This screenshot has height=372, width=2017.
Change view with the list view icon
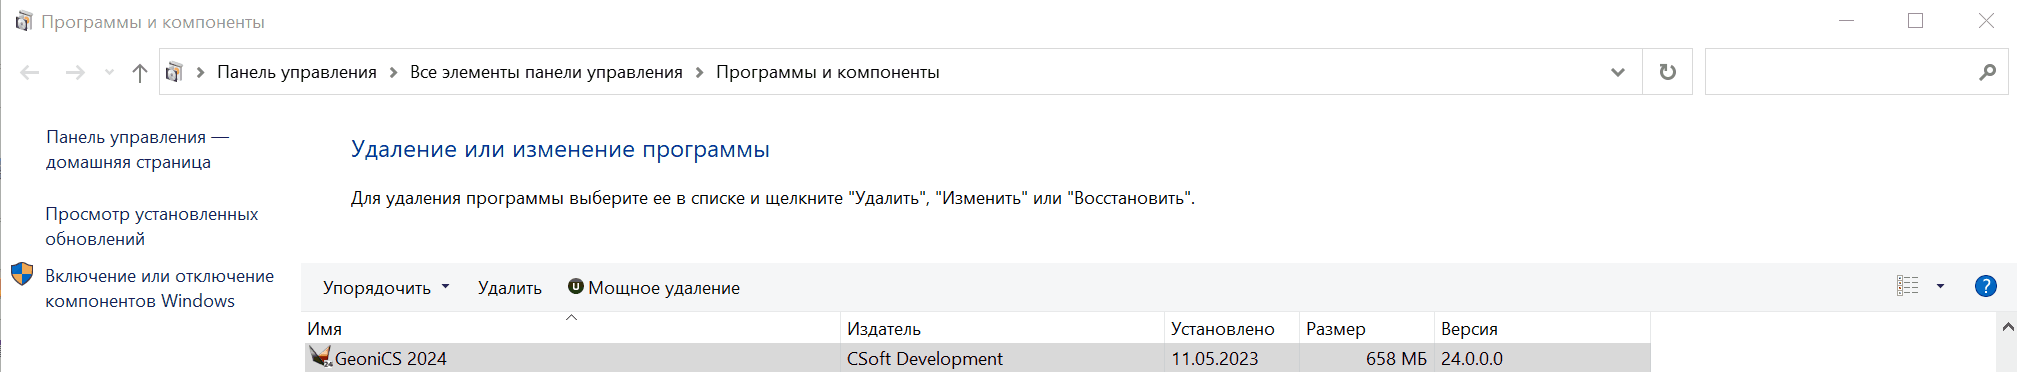point(1907,286)
